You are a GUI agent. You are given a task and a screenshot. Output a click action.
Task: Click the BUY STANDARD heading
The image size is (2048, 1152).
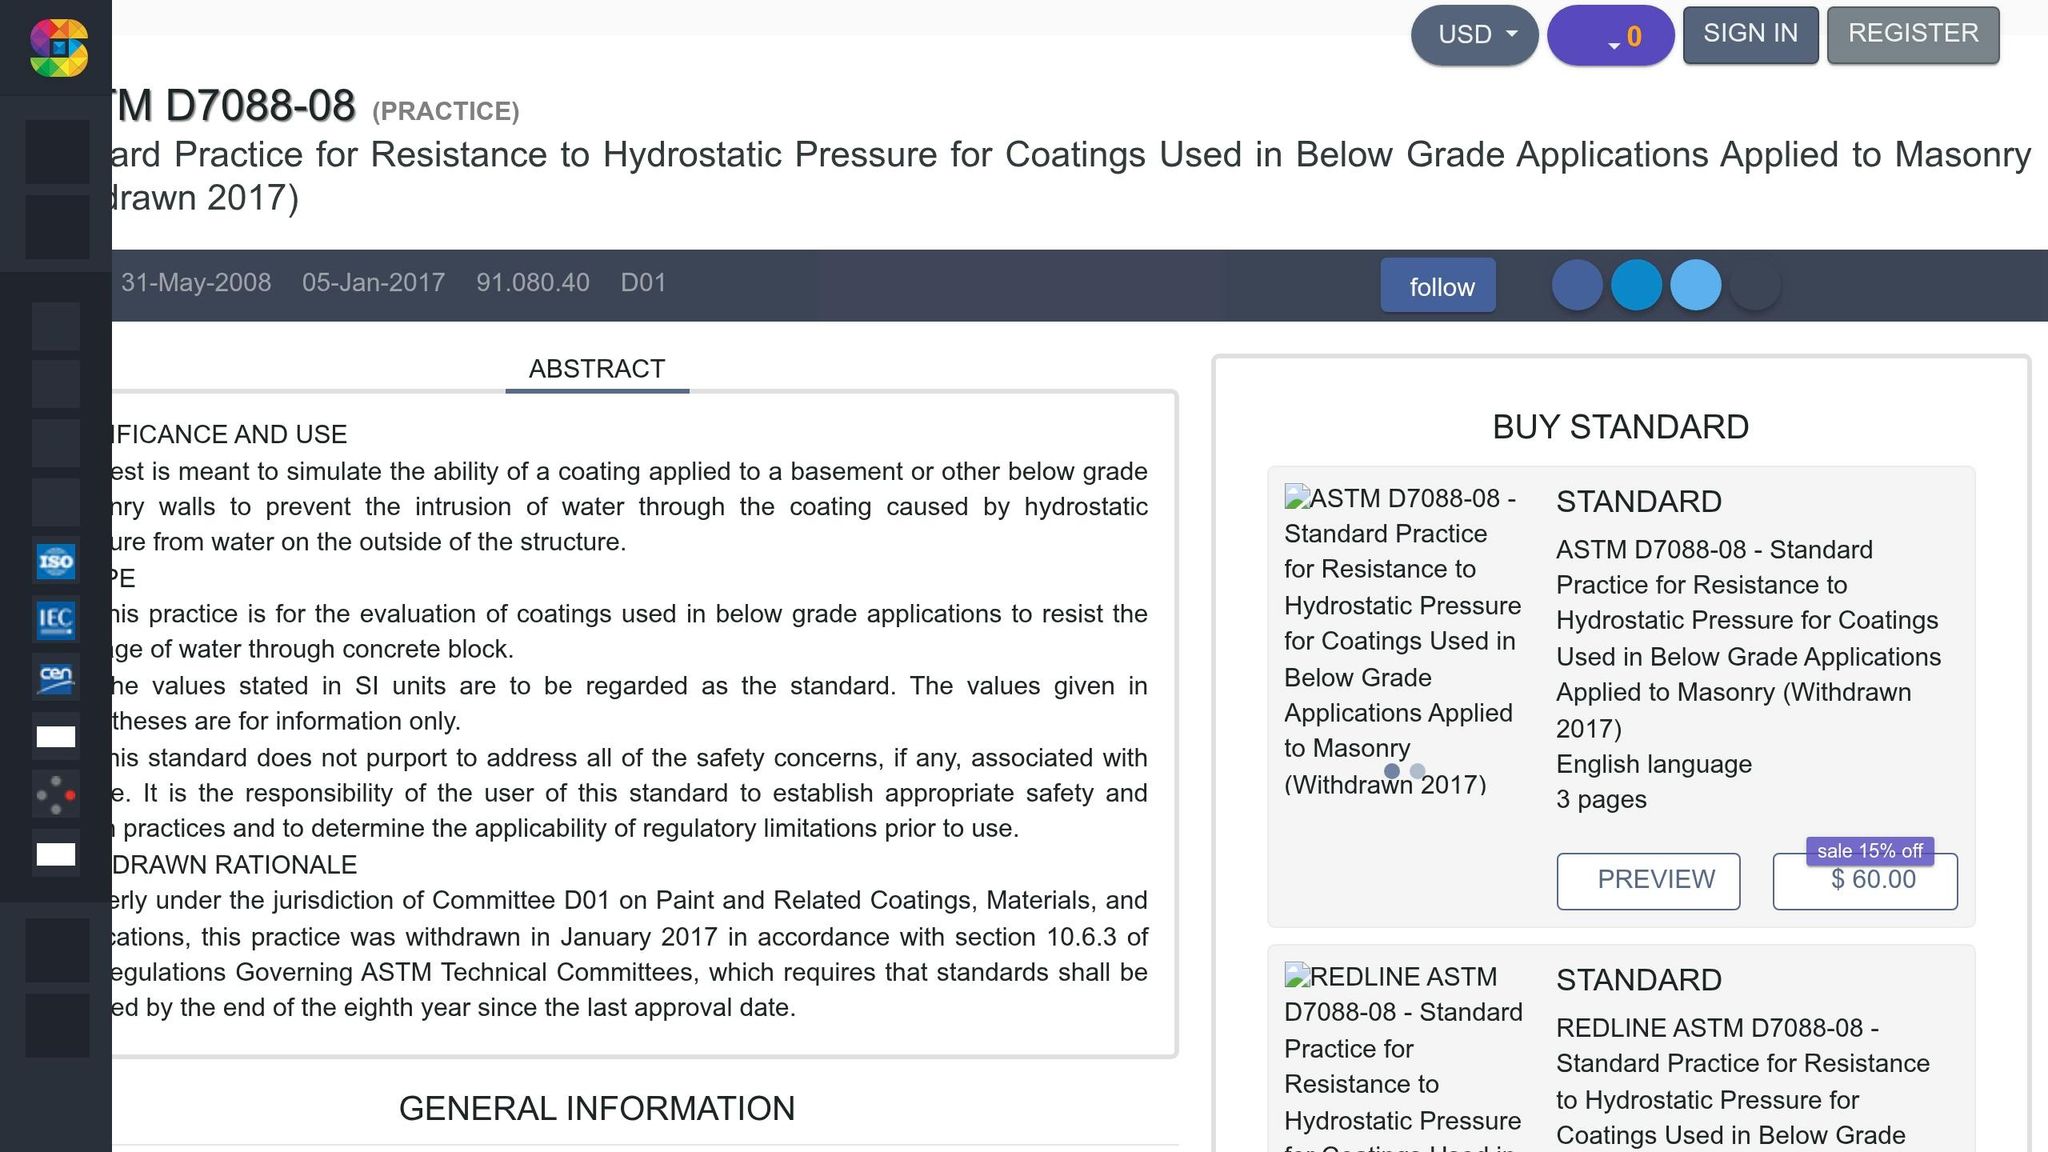pos(1620,427)
